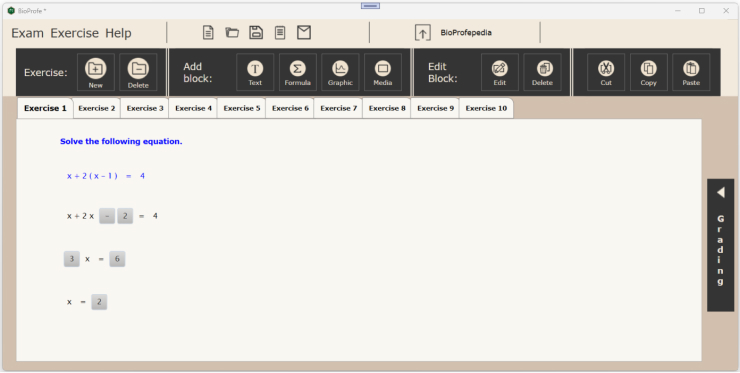Switch to Exercise 10 tab
This screenshot has height=373, width=740.
pos(486,108)
